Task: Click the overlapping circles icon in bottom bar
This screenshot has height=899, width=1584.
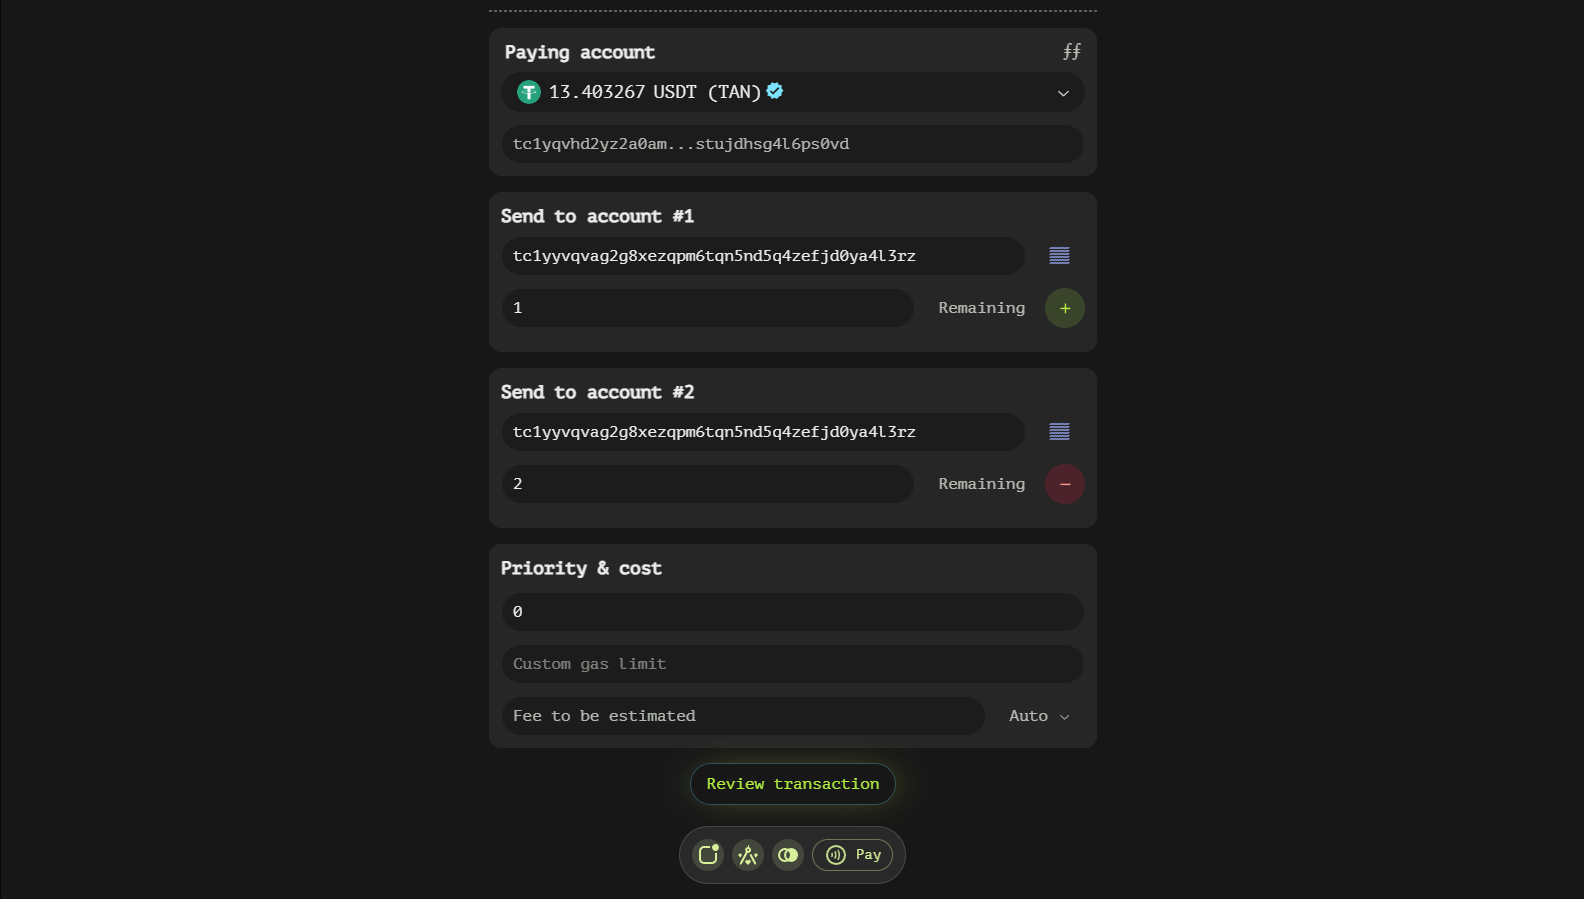Action: click(788, 855)
